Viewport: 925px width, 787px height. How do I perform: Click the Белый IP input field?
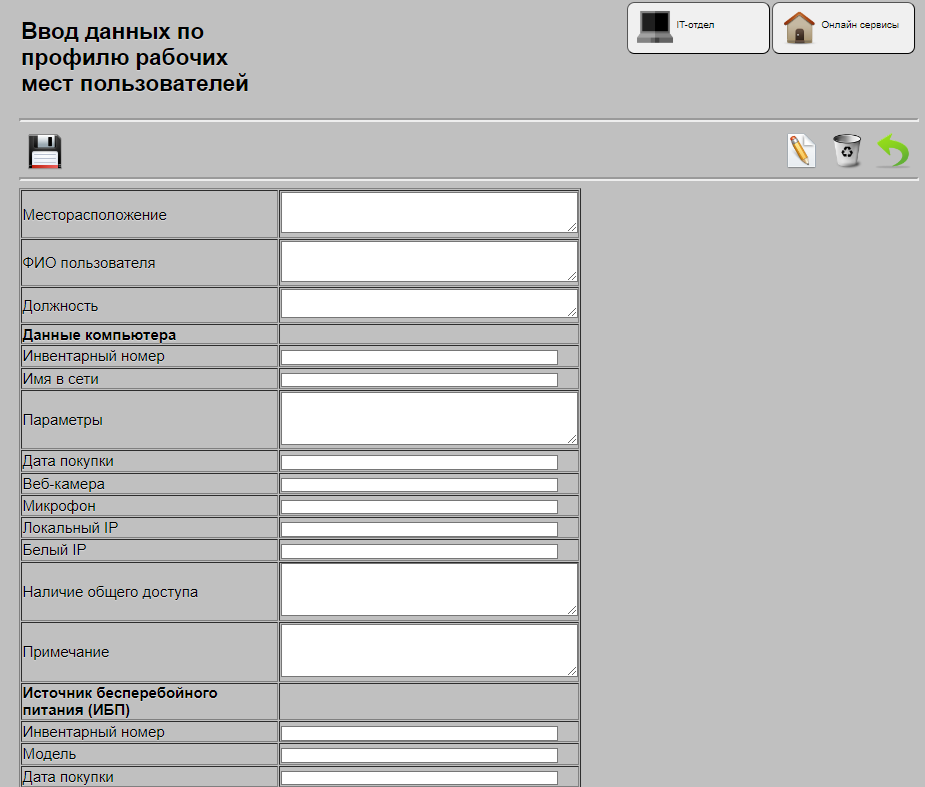tap(419, 551)
